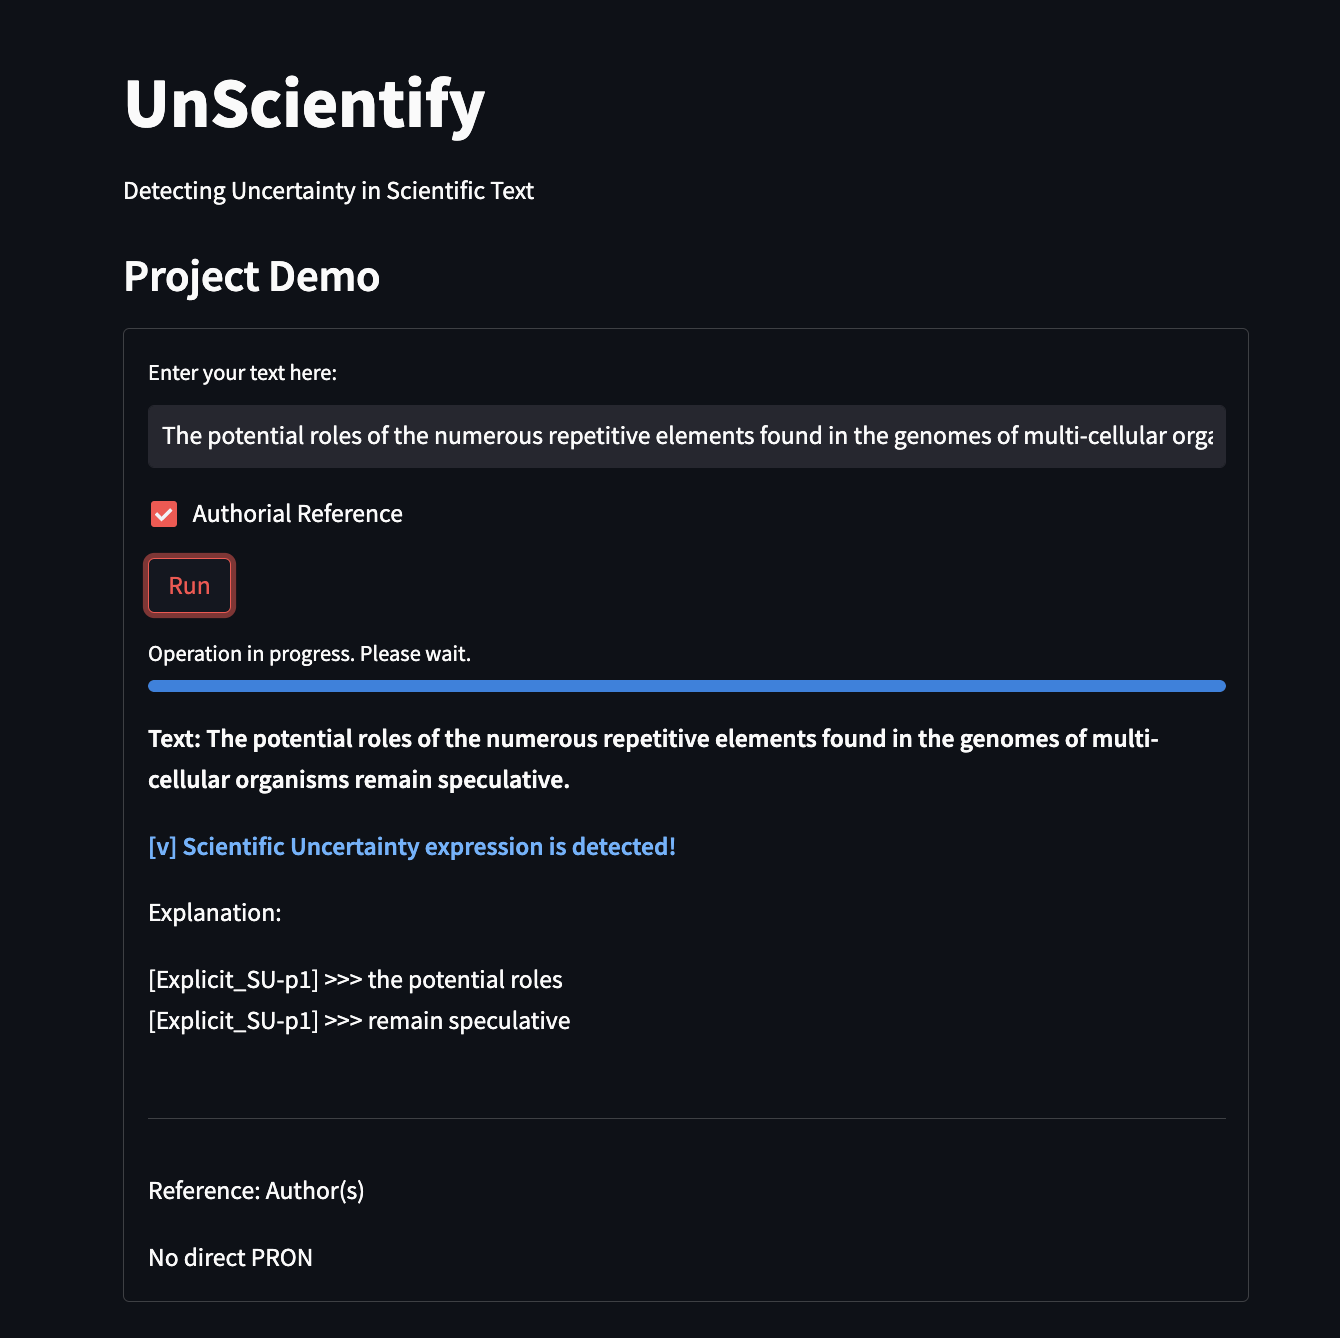Click the 'Operation in progress' status message
1340x1338 pixels.
point(309,654)
